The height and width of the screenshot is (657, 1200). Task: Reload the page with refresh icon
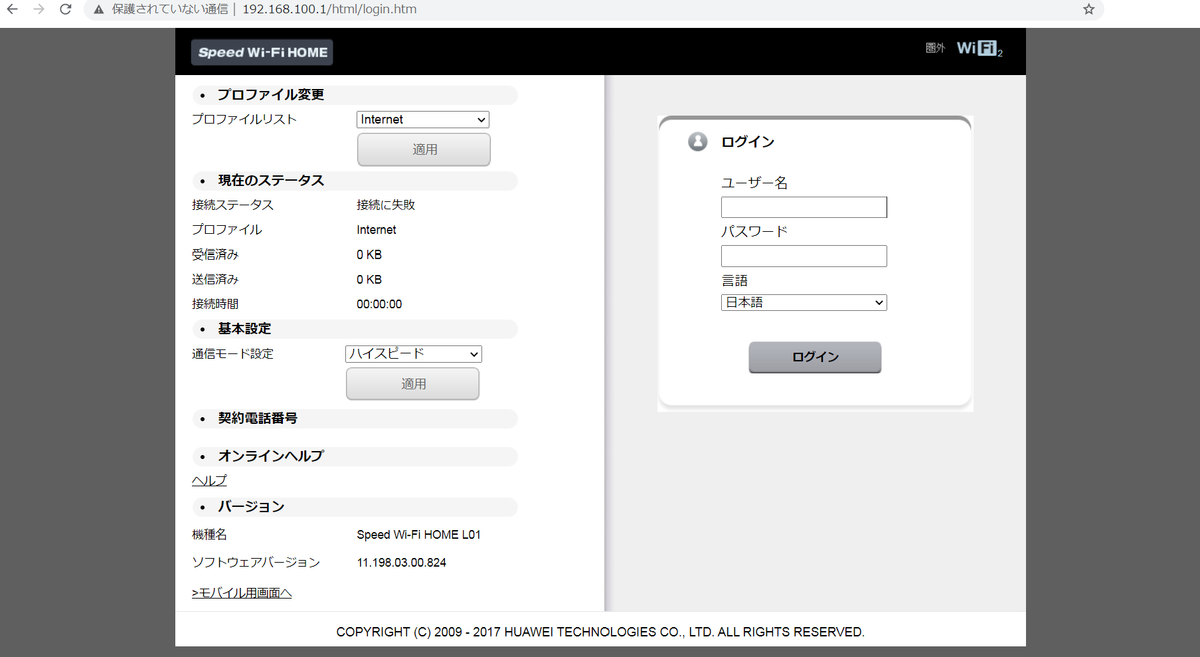click(x=65, y=9)
